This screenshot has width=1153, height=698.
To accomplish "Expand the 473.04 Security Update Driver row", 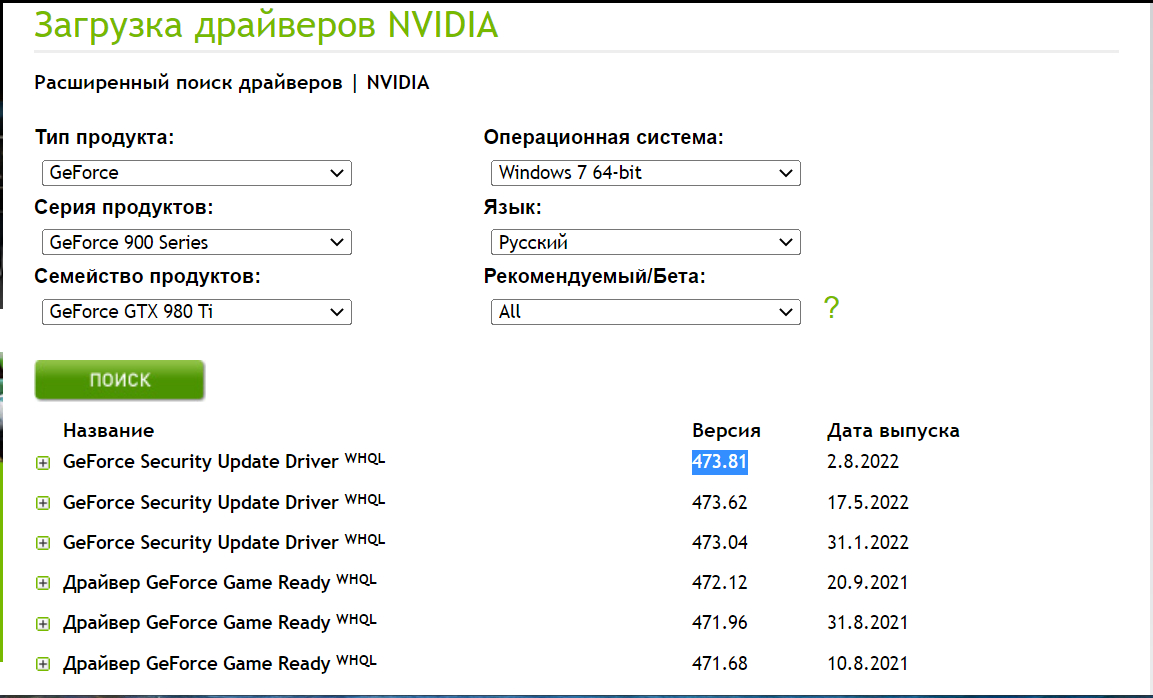I will pos(43,543).
